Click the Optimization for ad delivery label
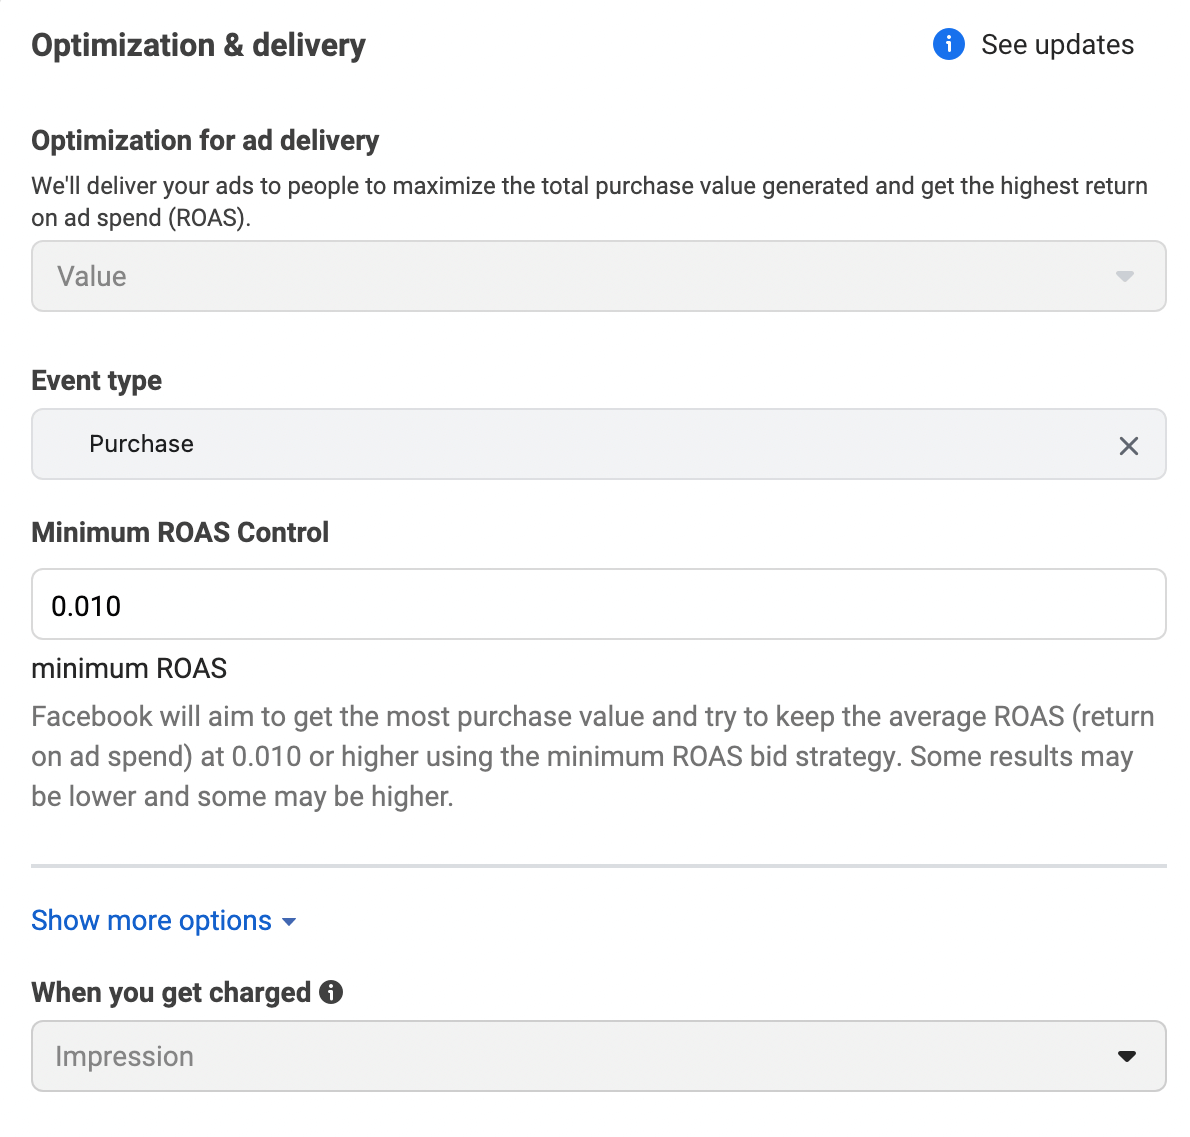This screenshot has width=1190, height=1137. tap(205, 141)
